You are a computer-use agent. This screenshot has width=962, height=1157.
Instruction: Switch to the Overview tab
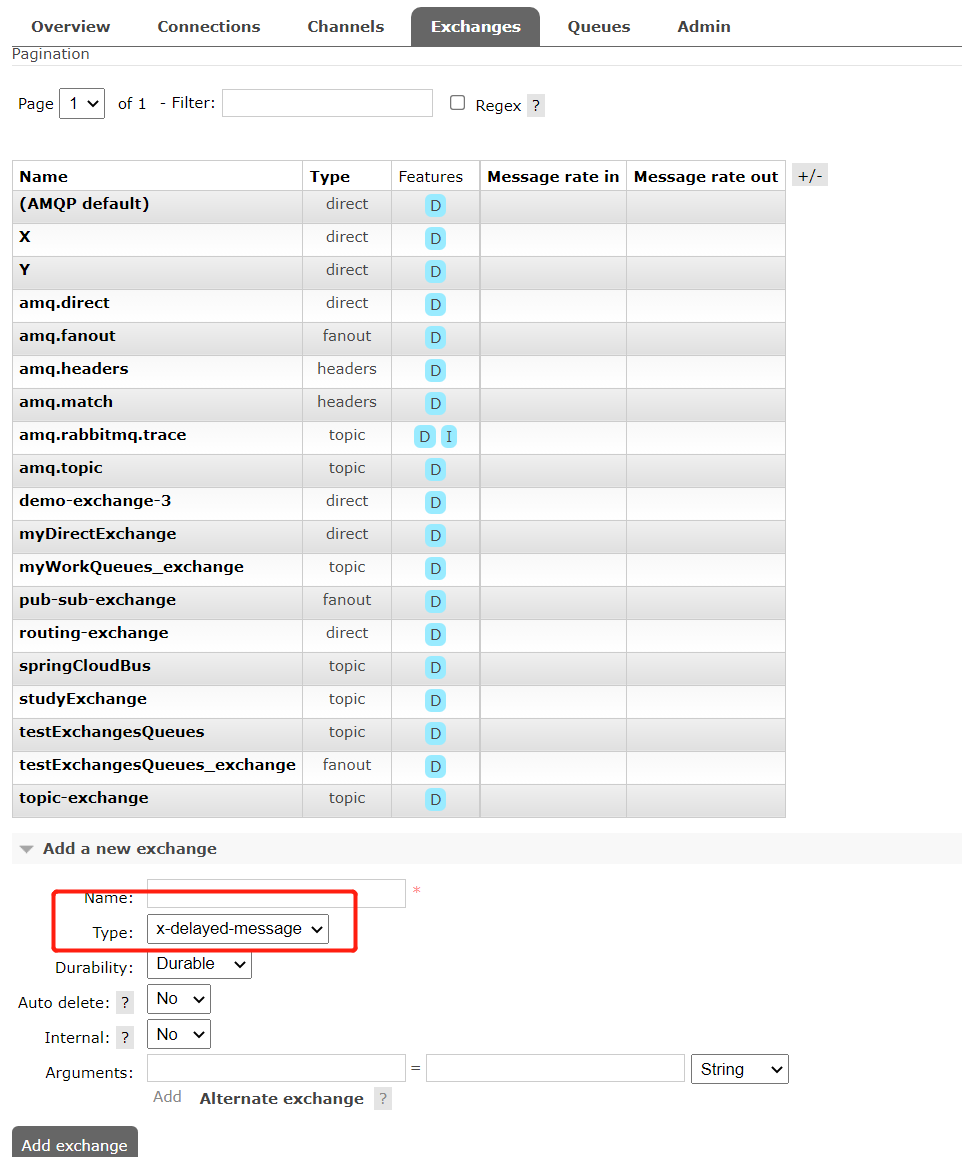pos(71,27)
